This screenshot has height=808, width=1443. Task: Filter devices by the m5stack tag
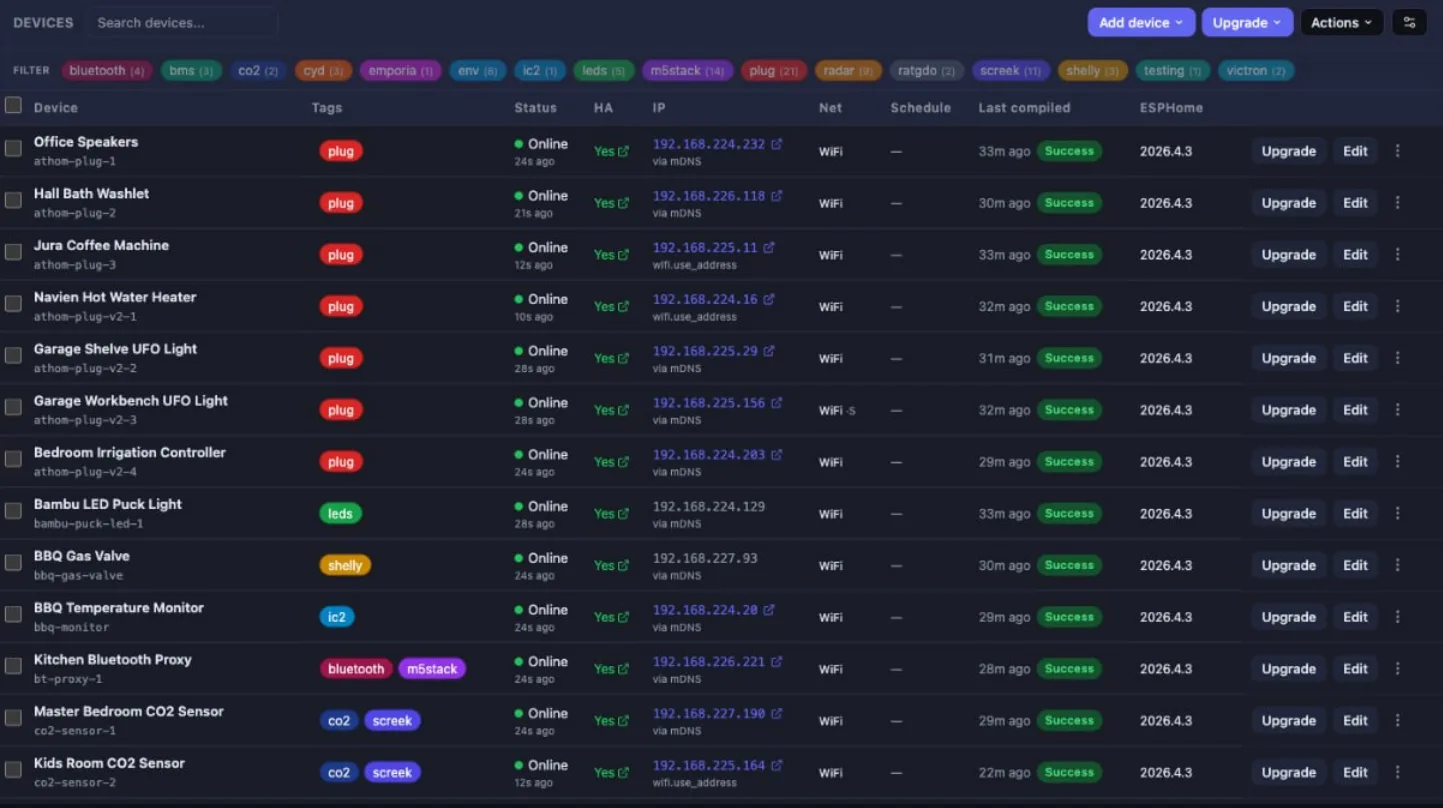[687, 71]
